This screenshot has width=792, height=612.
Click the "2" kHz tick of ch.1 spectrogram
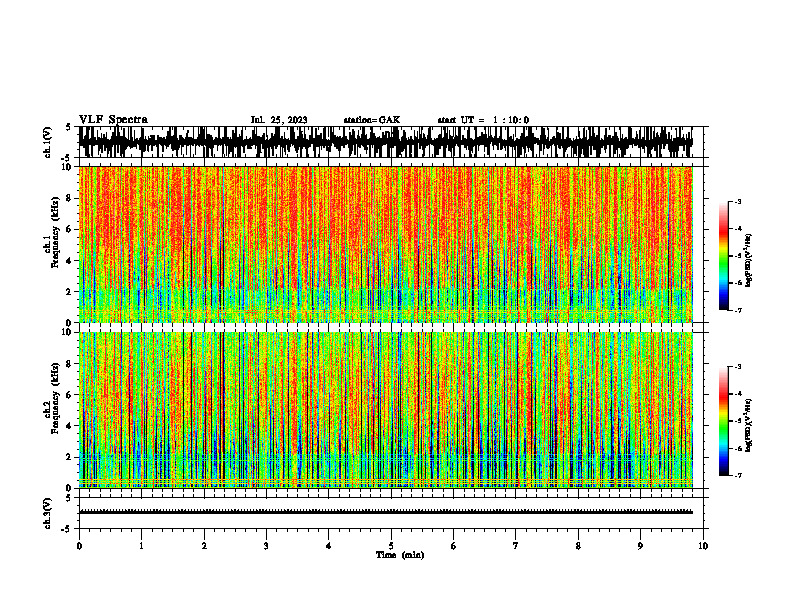(x=70, y=291)
